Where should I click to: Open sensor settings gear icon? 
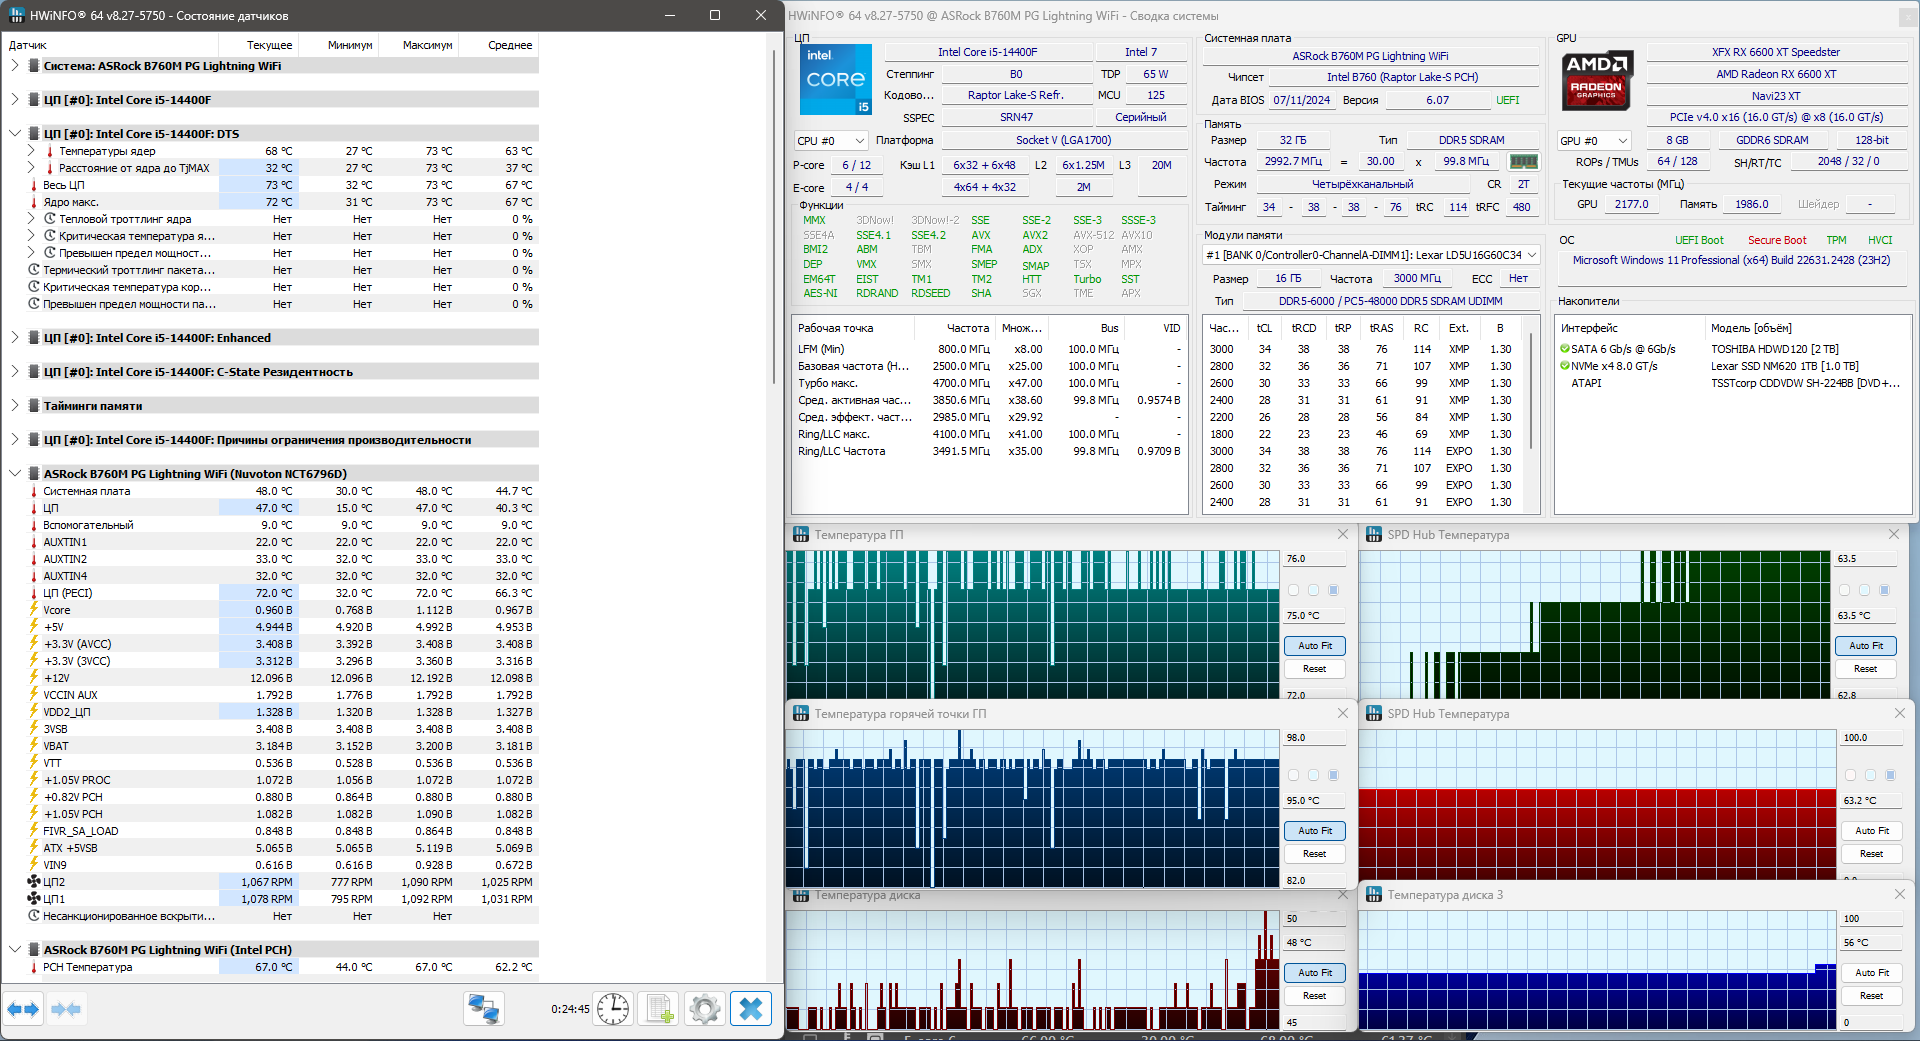(x=705, y=1009)
